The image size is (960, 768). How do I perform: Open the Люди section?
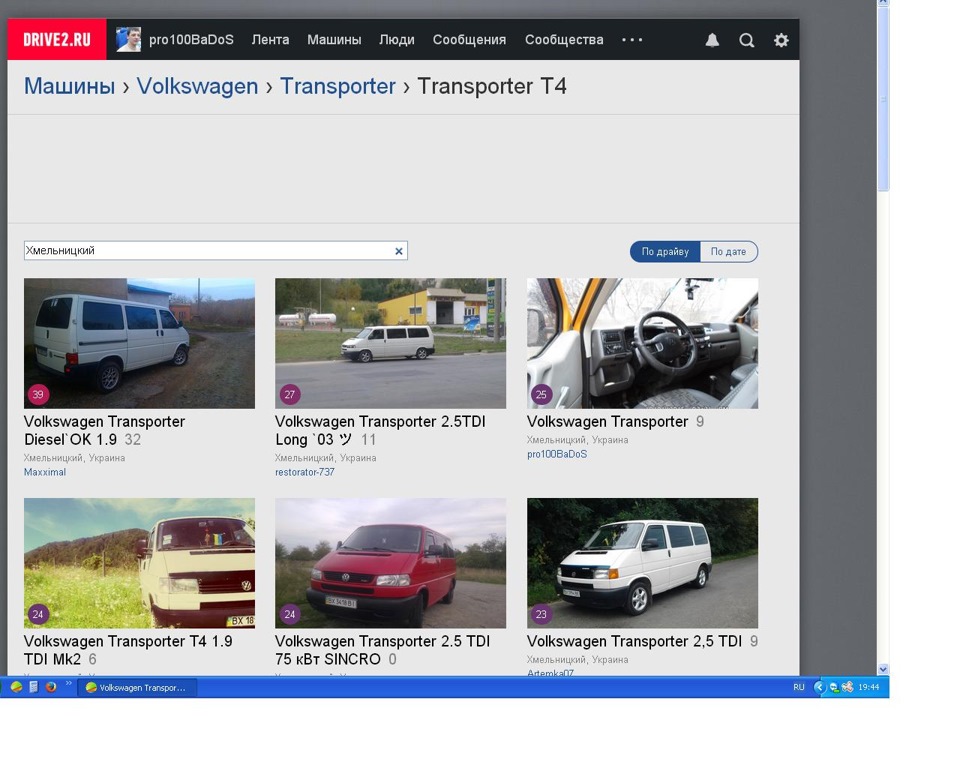click(397, 40)
